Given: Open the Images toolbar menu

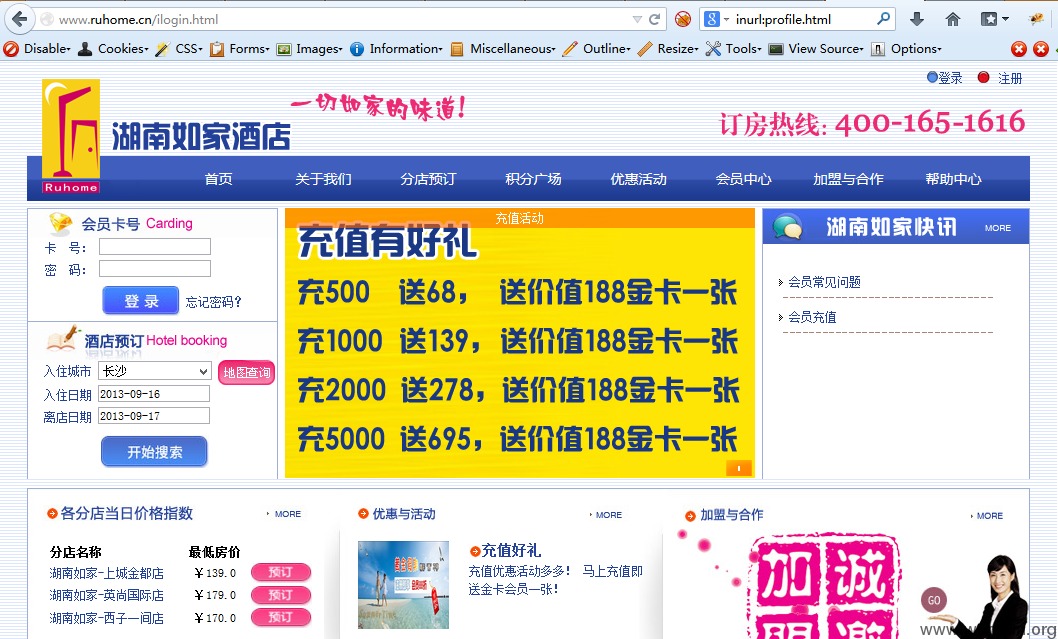Looking at the screenshot, I should tap(309, 49).
